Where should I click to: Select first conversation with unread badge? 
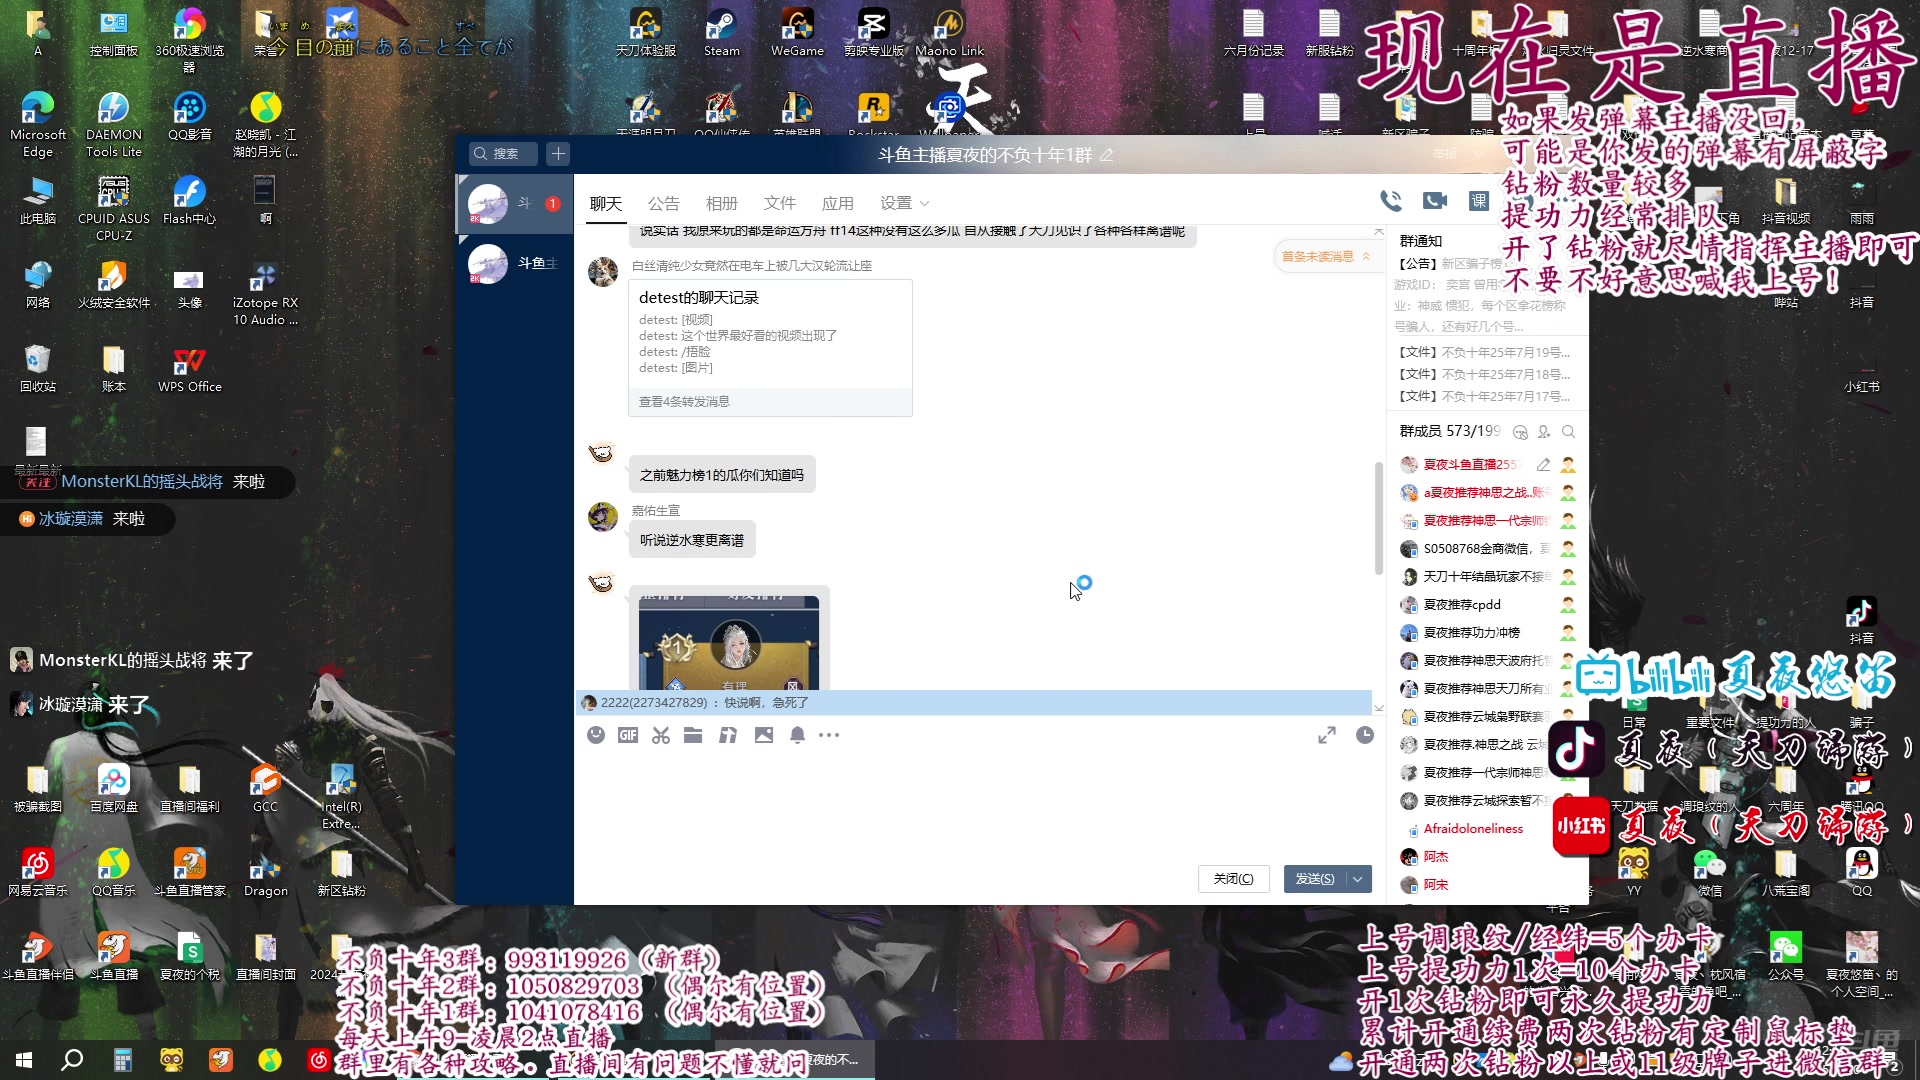pyautogui.click(x=514, y=203)
